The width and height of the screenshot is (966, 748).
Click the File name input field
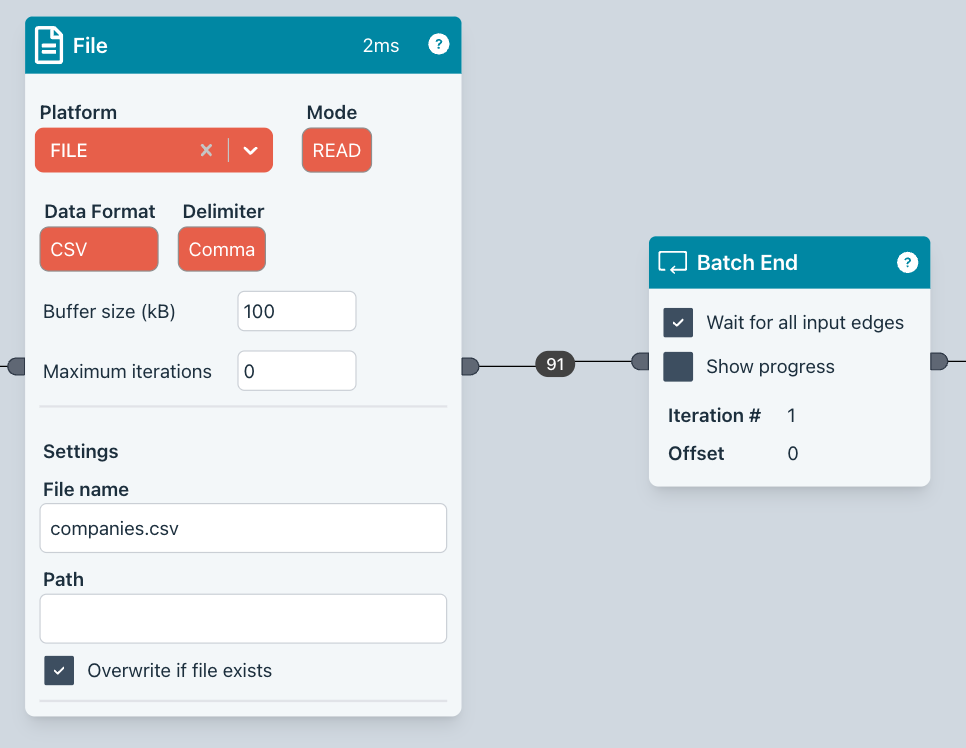click(243, 528)
